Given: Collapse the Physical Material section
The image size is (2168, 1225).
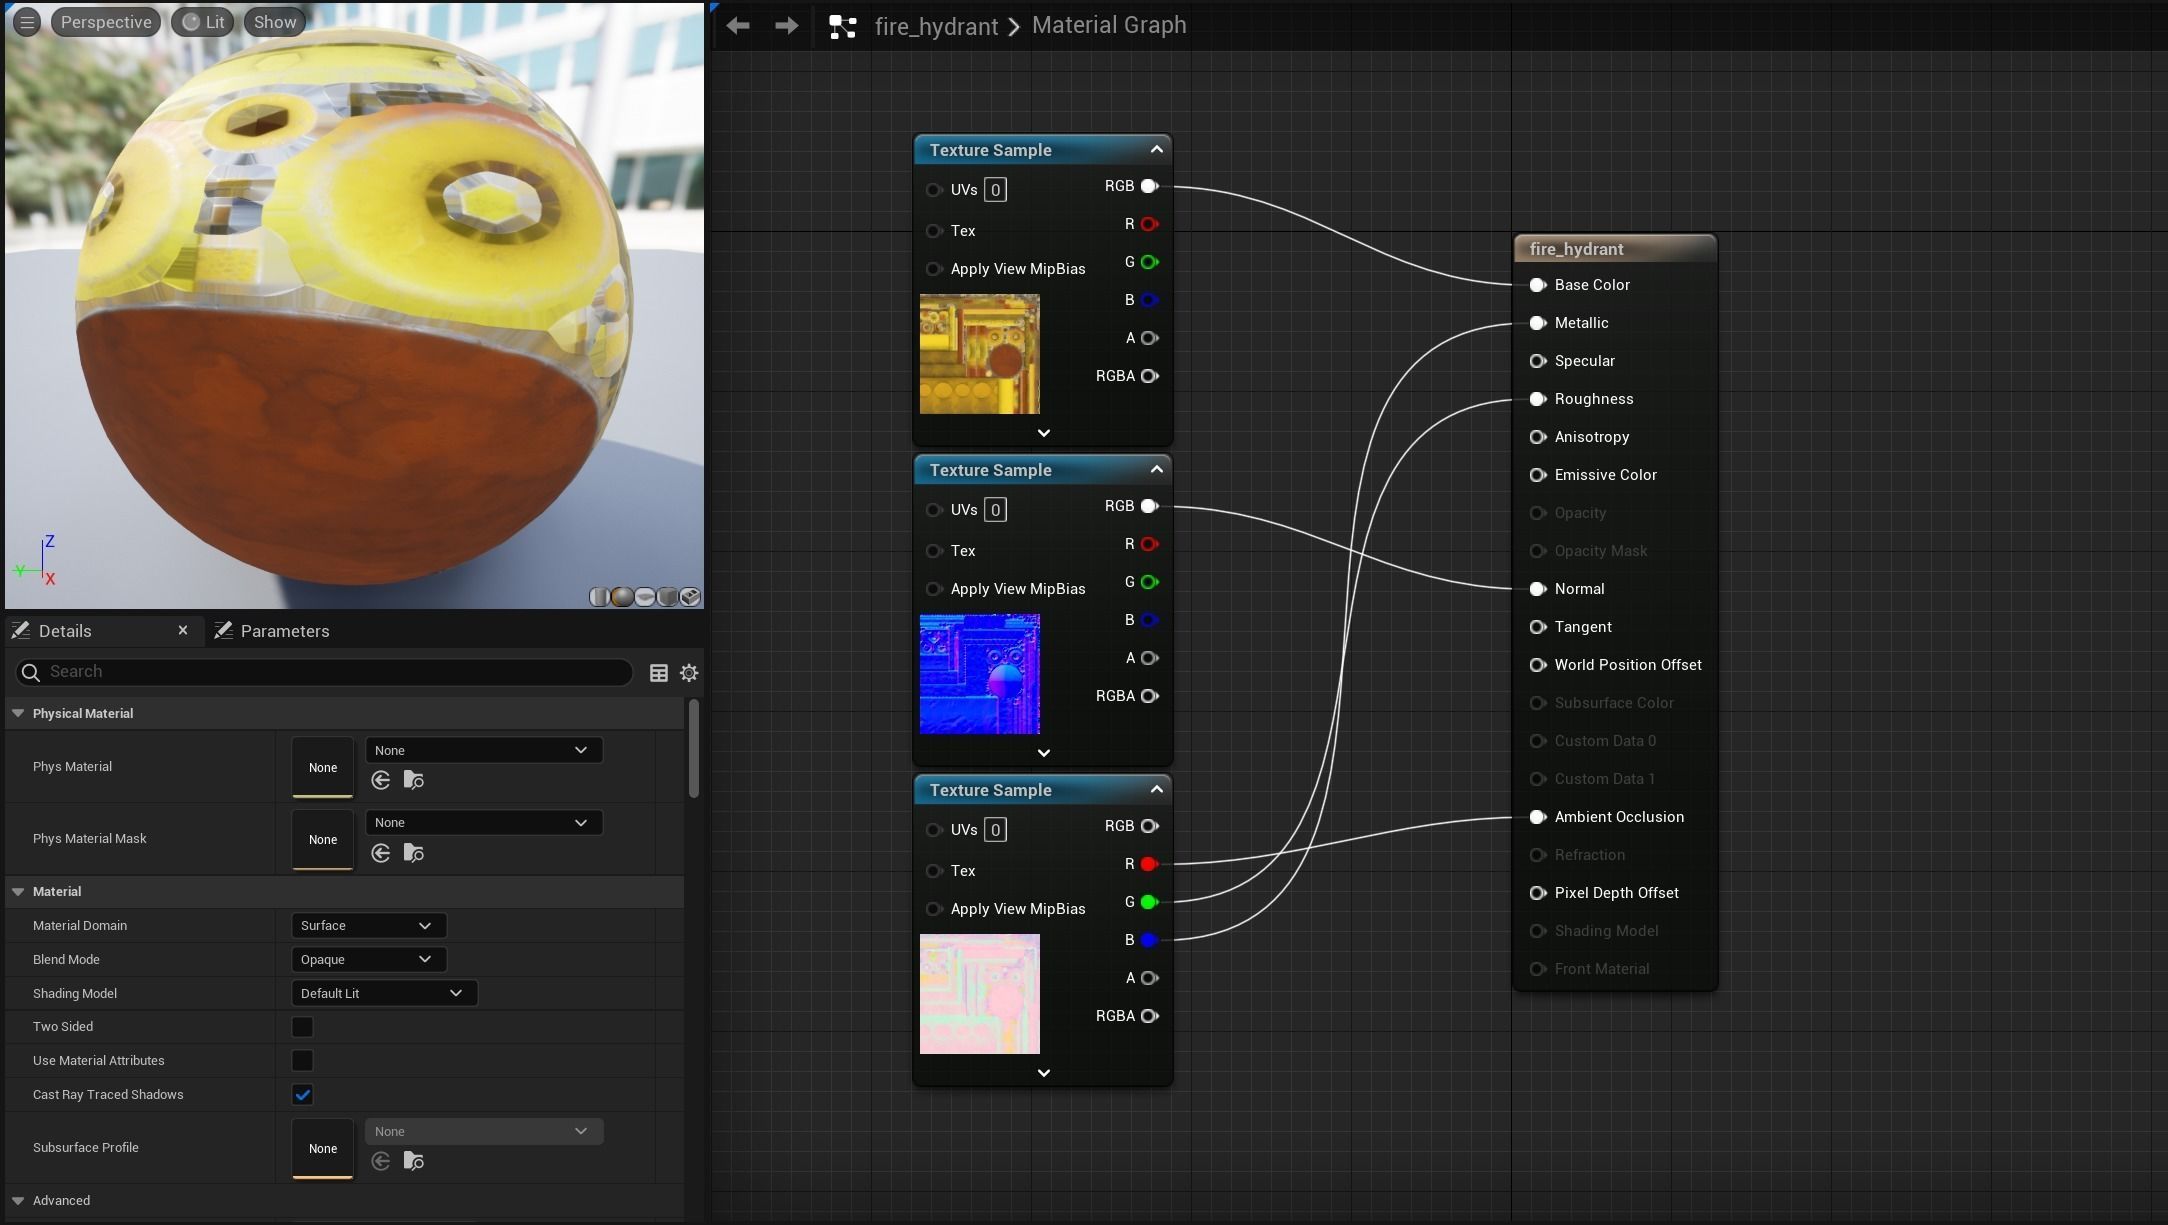Looking at the screenshot, I should 18,713.
